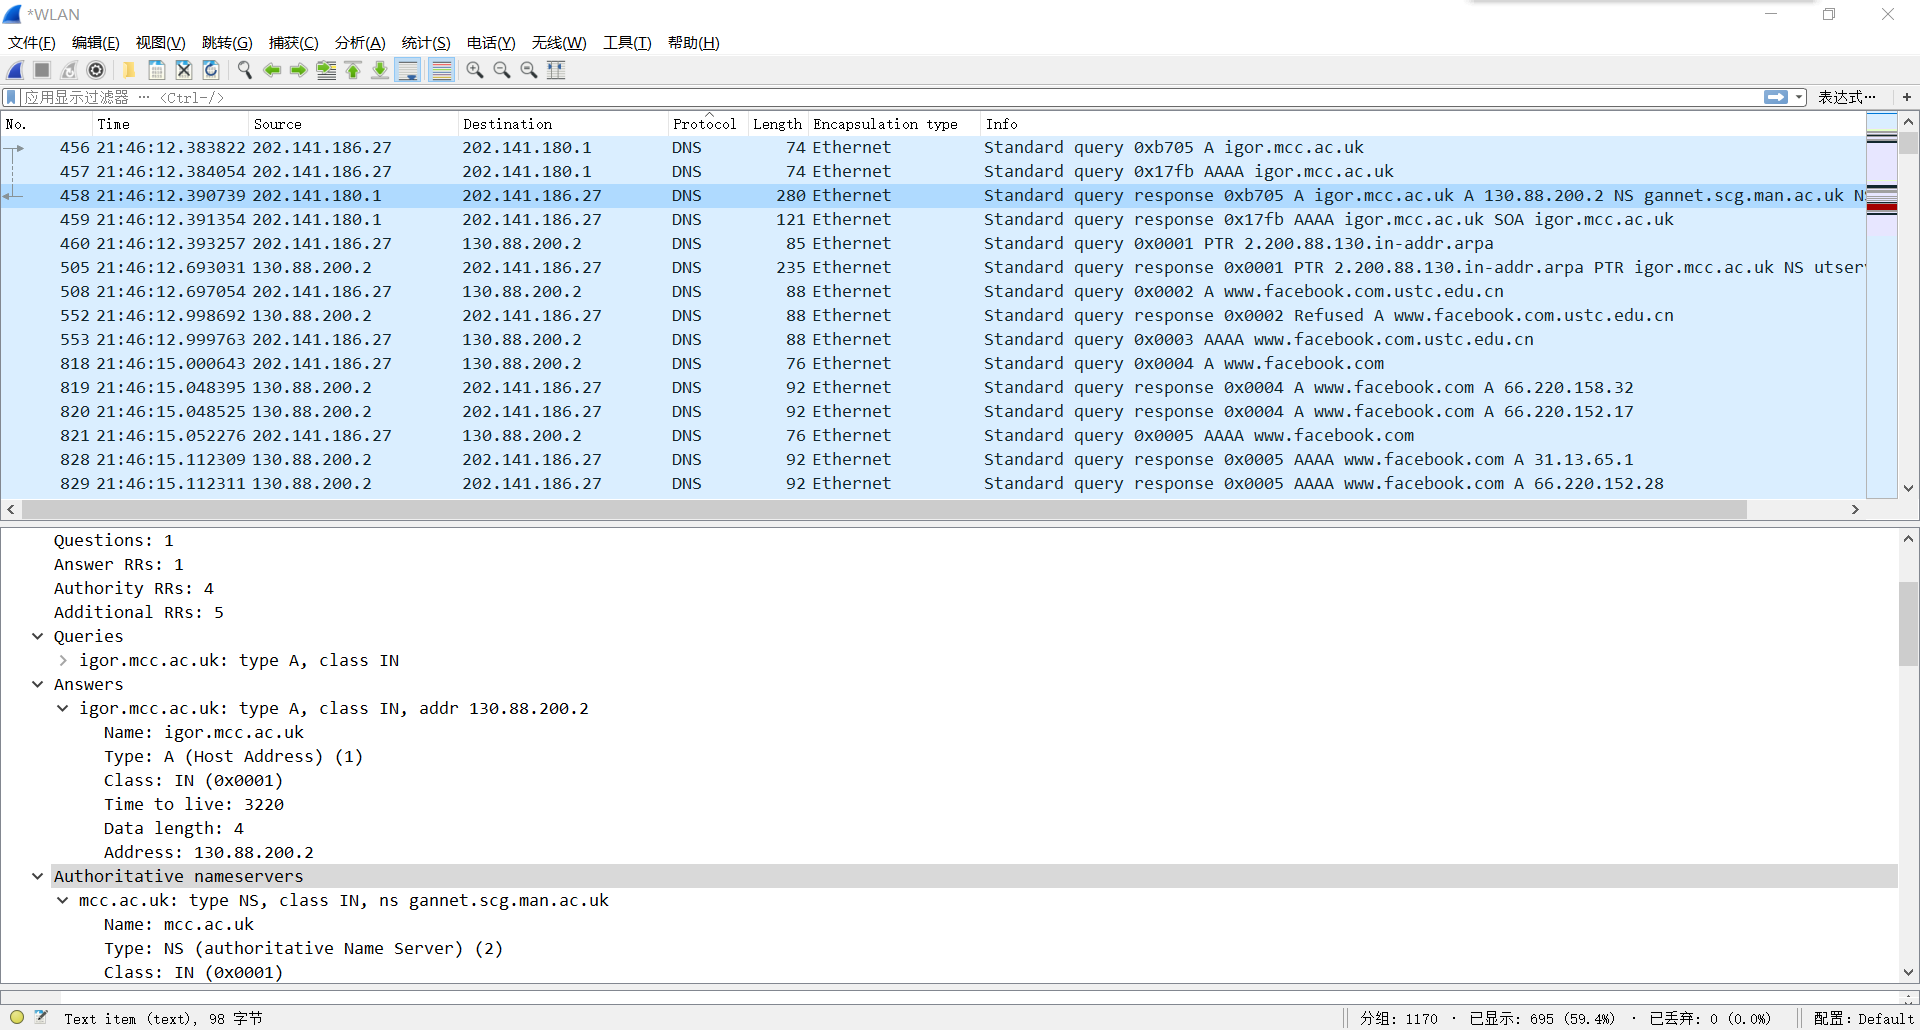Click the display filter input field
1920x1030 pixels.
click(890, 97)
